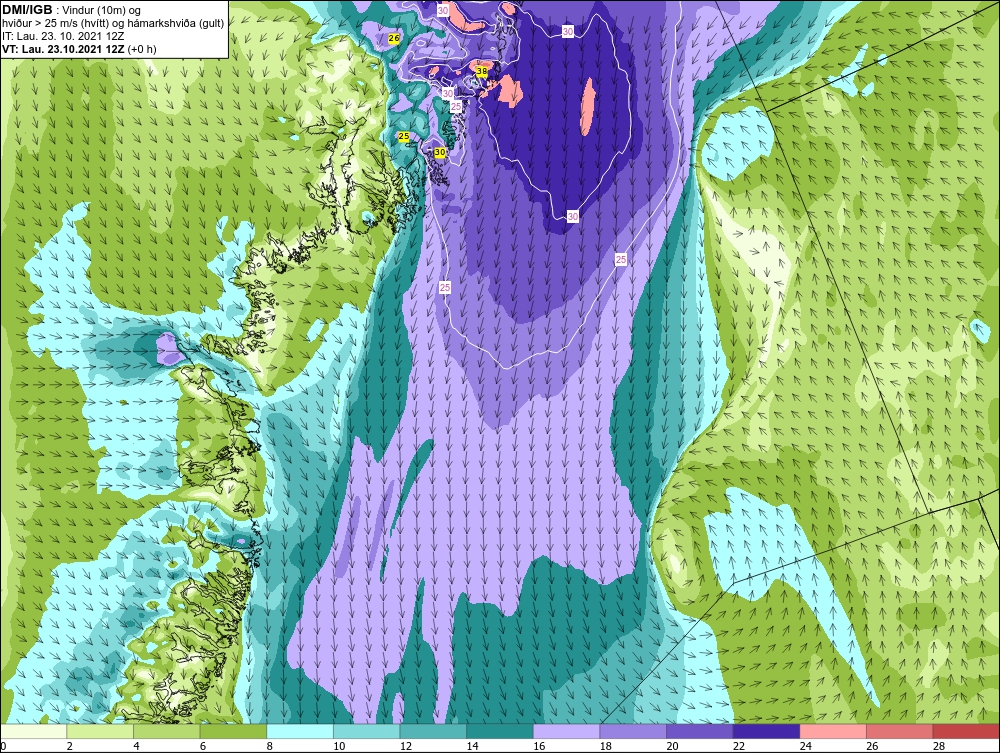Click the '4' tick on the colour scale
The height and width of the screenshot is (753, 1000).
[136, 746]
